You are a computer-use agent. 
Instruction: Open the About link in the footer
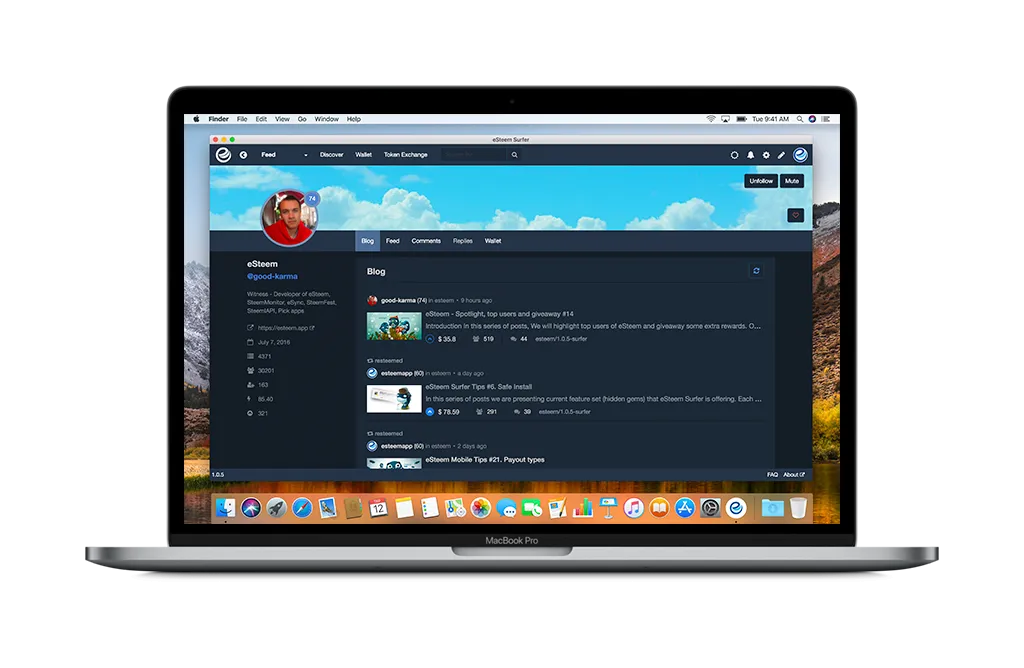pyautogui.click(x=793, y=475)
